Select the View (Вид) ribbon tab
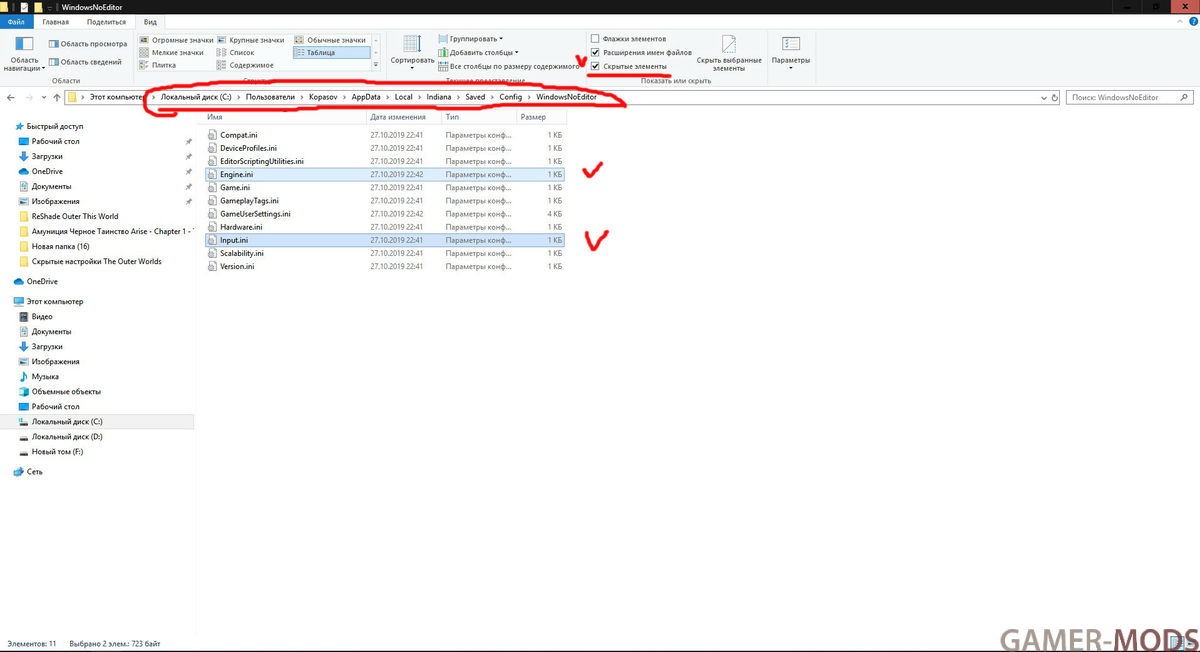The width and height of the screenshot is (1200, 652). point(150,21)
